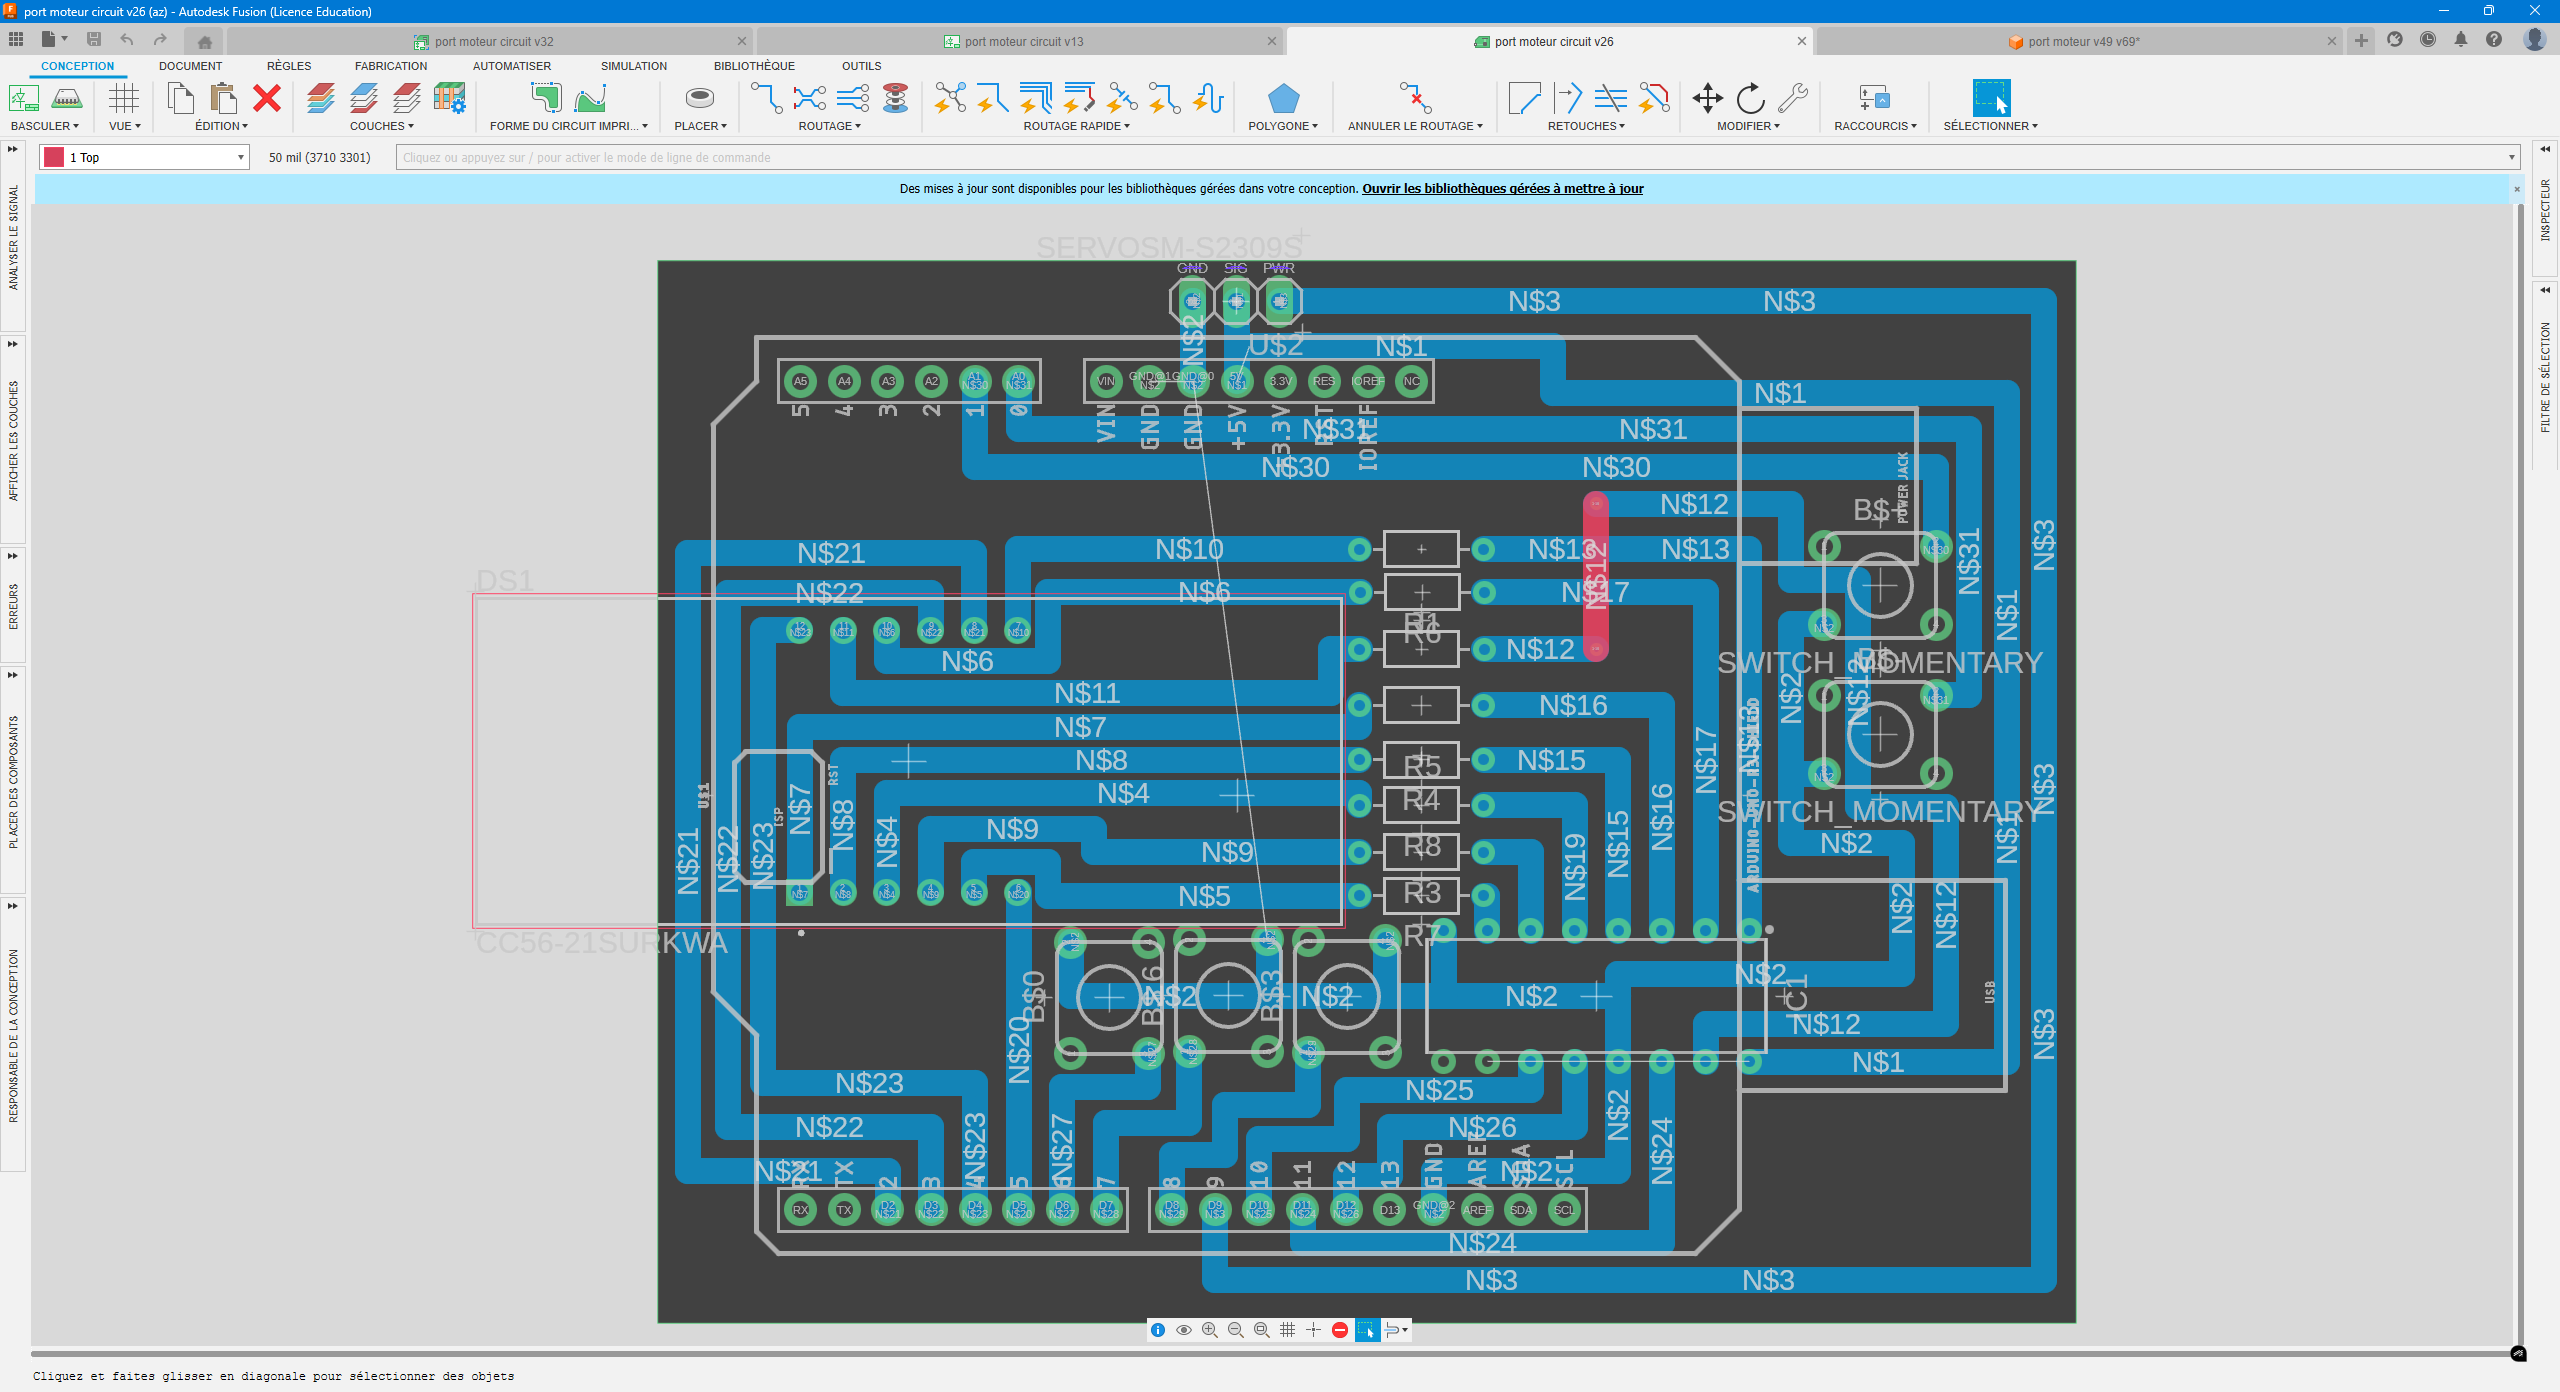2560x1392 pixels.
Task: Click the Placer (via) tool icon
Action: (x=698, y=99)
